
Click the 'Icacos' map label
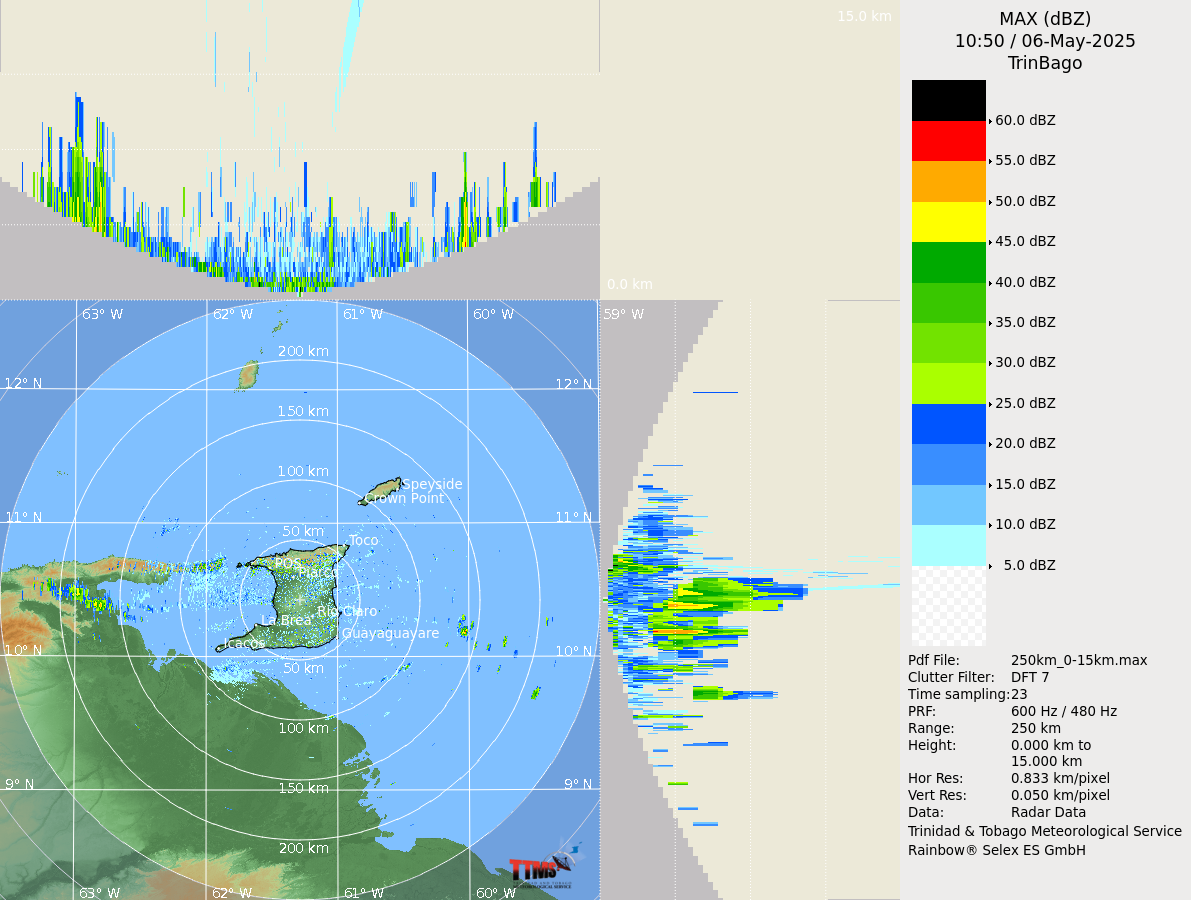click(244, 643)
